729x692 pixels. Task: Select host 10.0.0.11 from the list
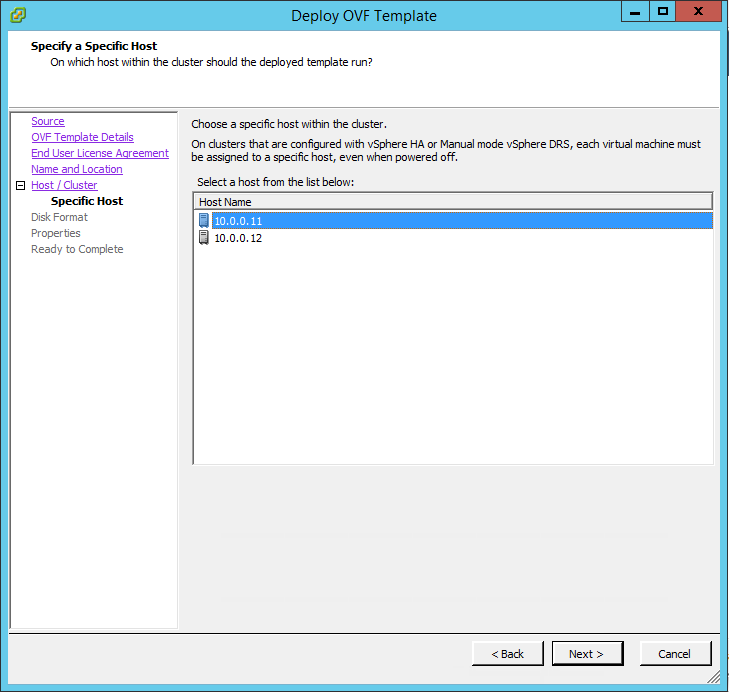click(238, 221)
